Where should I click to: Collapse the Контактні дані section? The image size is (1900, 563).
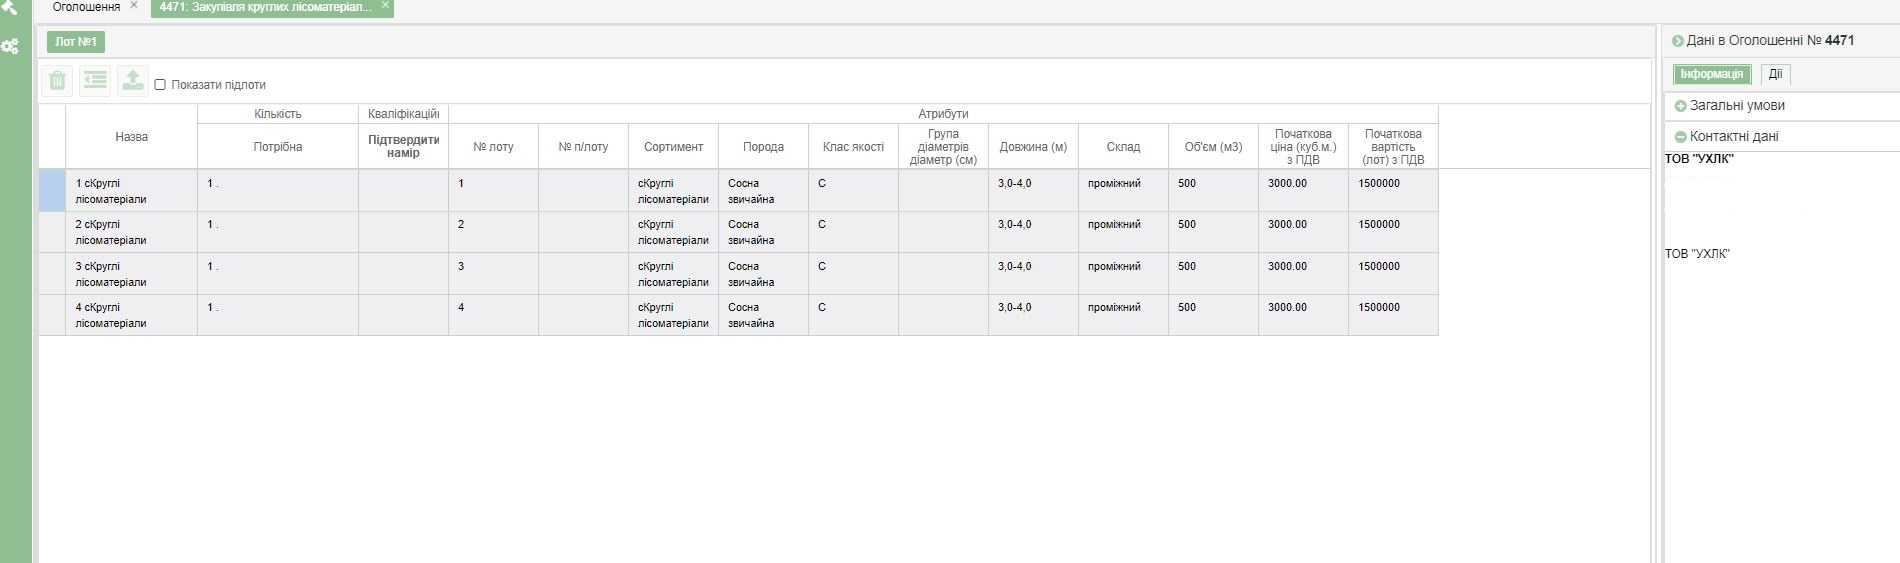1680,137
